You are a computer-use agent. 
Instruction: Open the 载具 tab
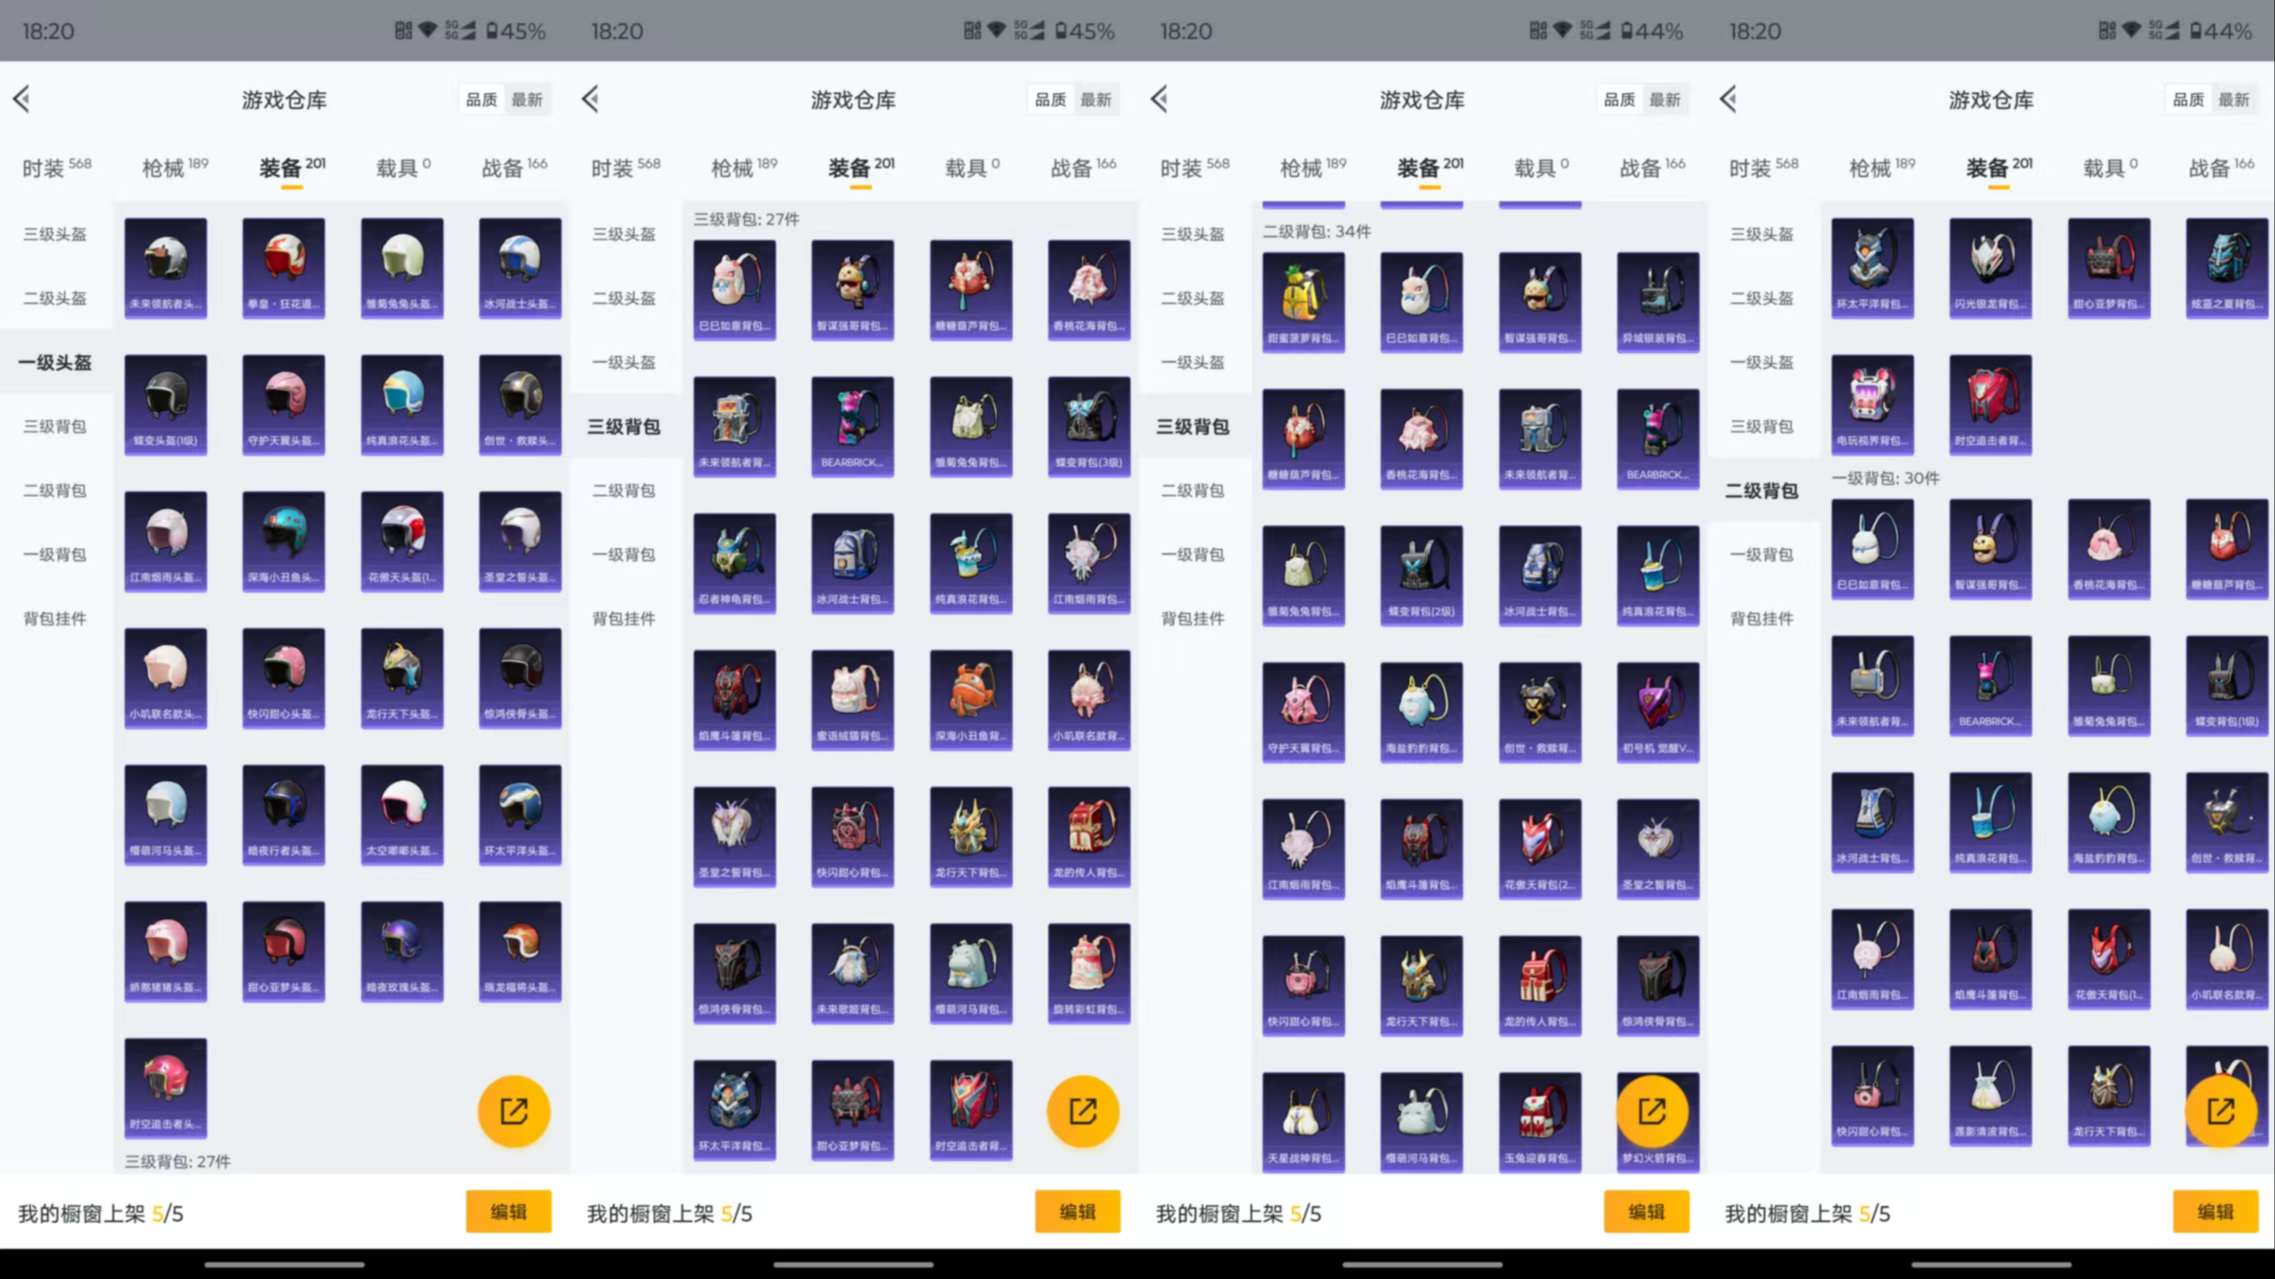click(x=402, y=166)
